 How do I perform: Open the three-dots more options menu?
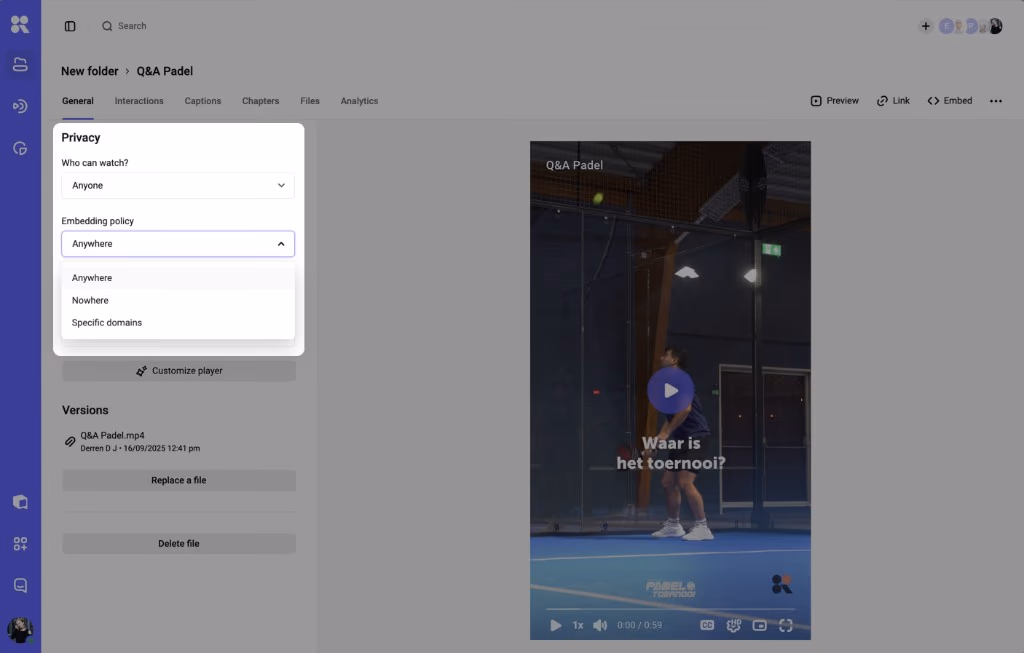995,101
